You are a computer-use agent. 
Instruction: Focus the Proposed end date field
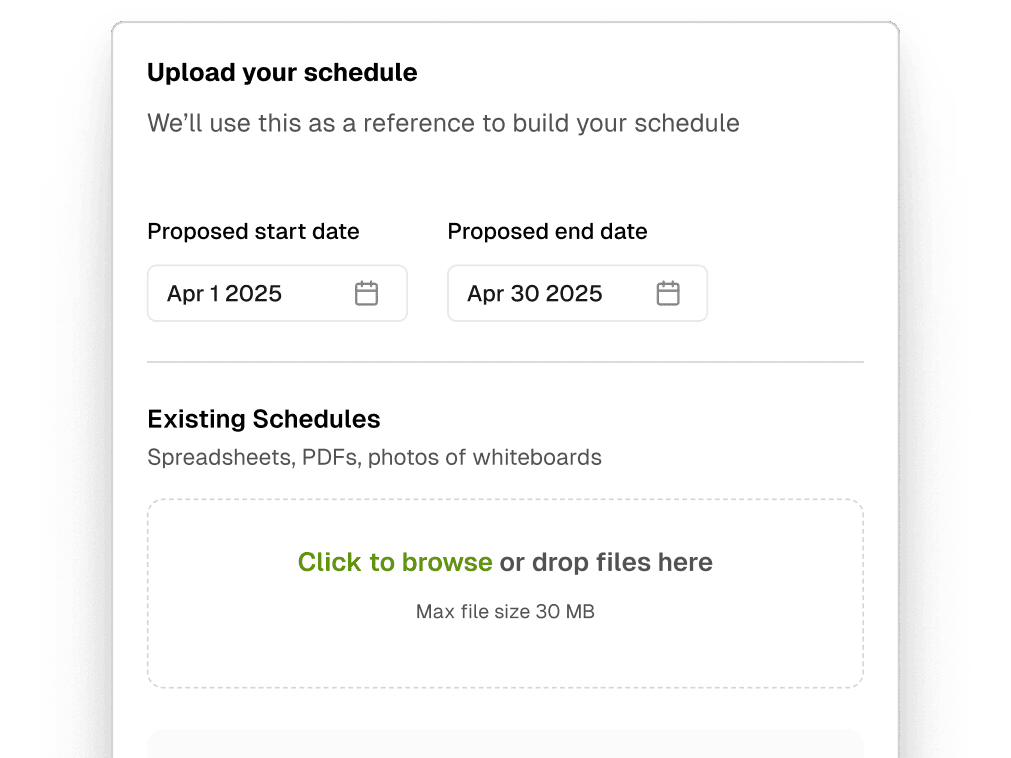coord(578,293)
